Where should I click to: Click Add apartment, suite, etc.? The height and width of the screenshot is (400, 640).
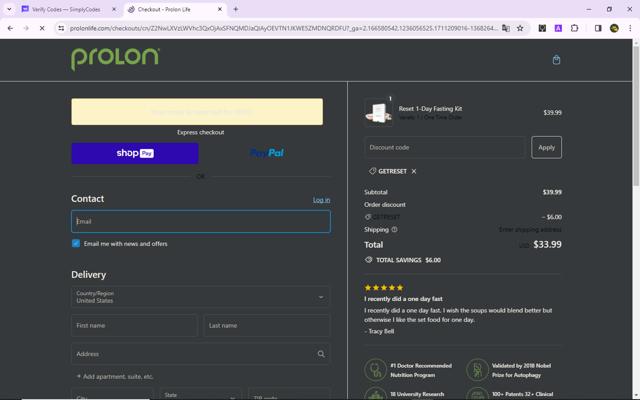pyautogui.click(x=115, y=376)
